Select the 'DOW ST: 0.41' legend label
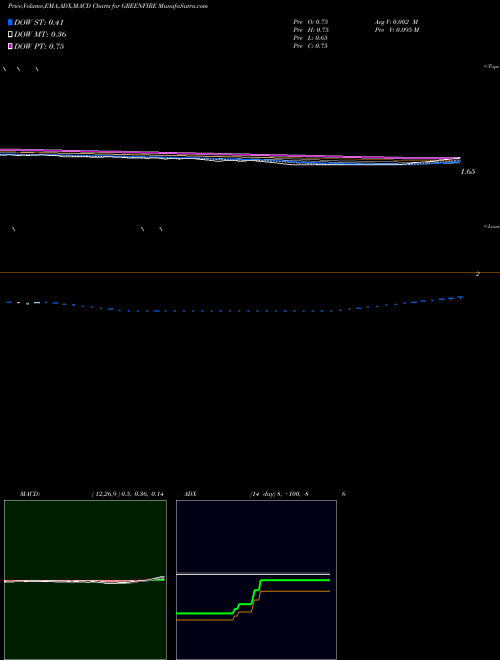Image resolution: width=500 pixels, height=660 pixels. pyautogui.click(x=39, y=22)
